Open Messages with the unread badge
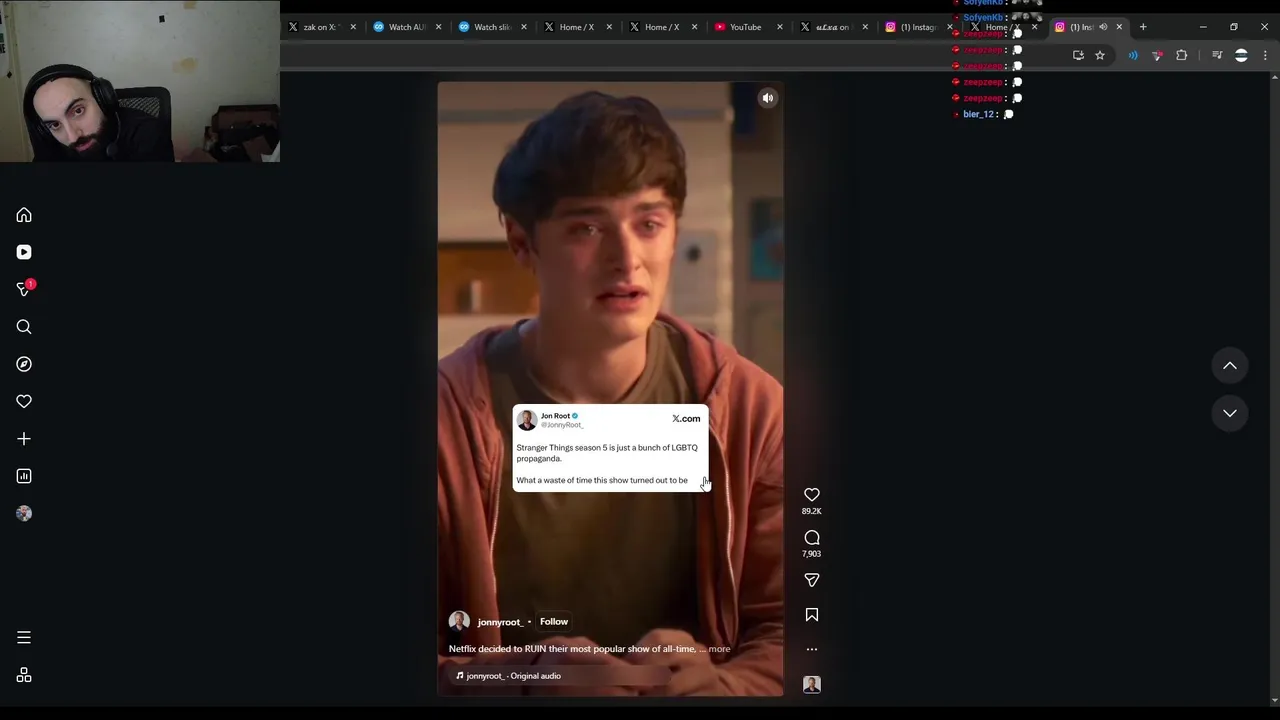 tap(24, 289)
